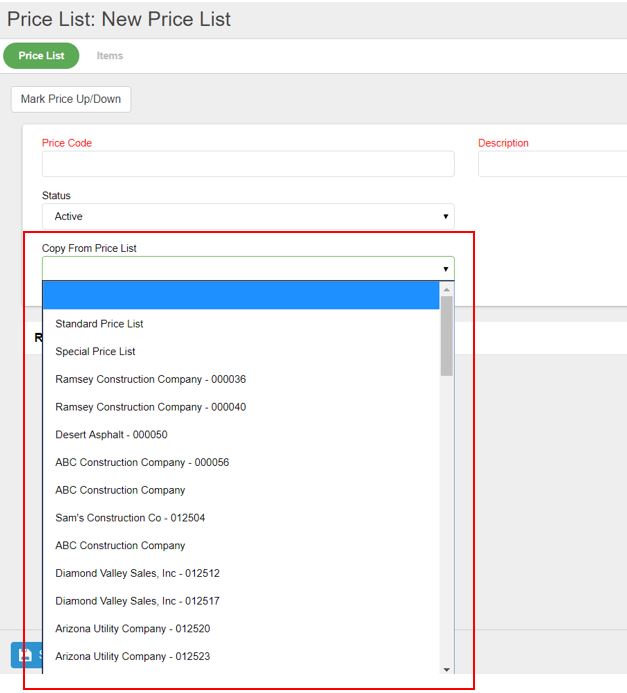Select Ramsey Construction Company - 000036
Viewport: 627px width, 693px height.
pyautogui.click(x=241, y=379)
